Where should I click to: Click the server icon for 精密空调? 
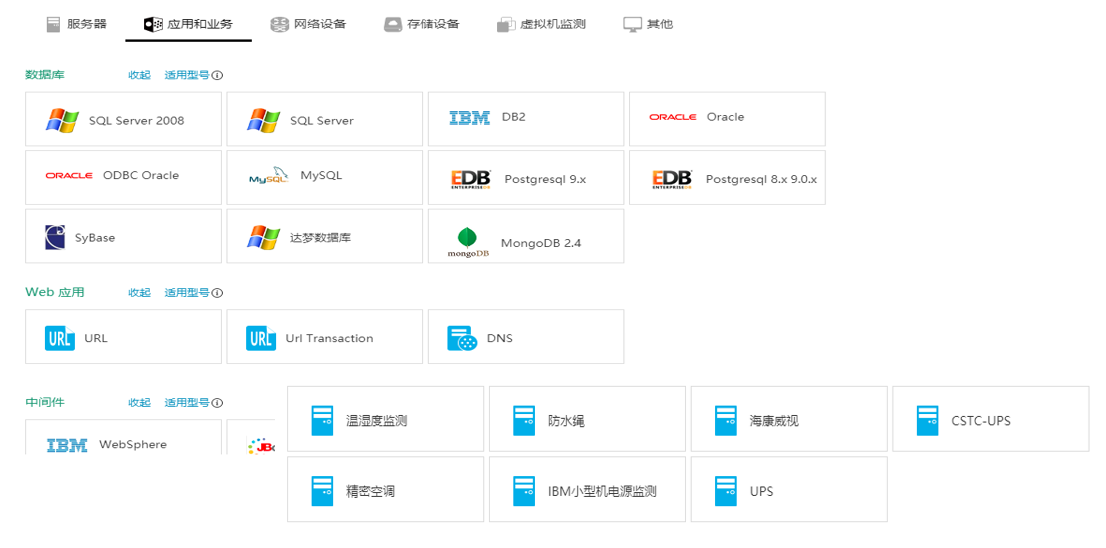pos(322,491)
